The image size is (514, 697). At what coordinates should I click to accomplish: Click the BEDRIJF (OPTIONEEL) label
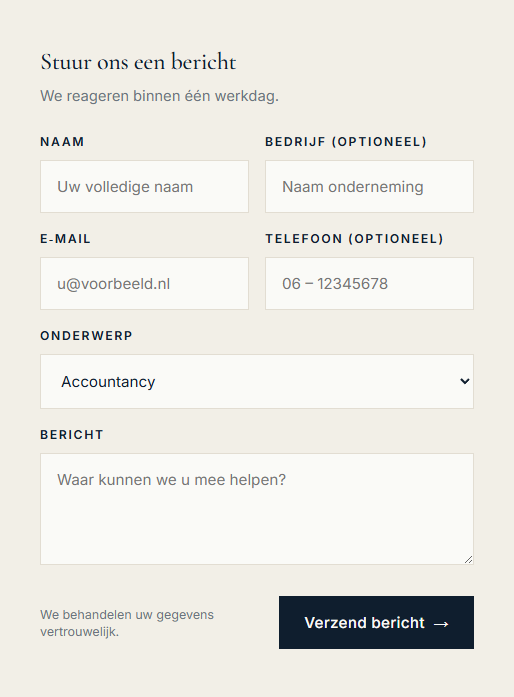point(346,142)
